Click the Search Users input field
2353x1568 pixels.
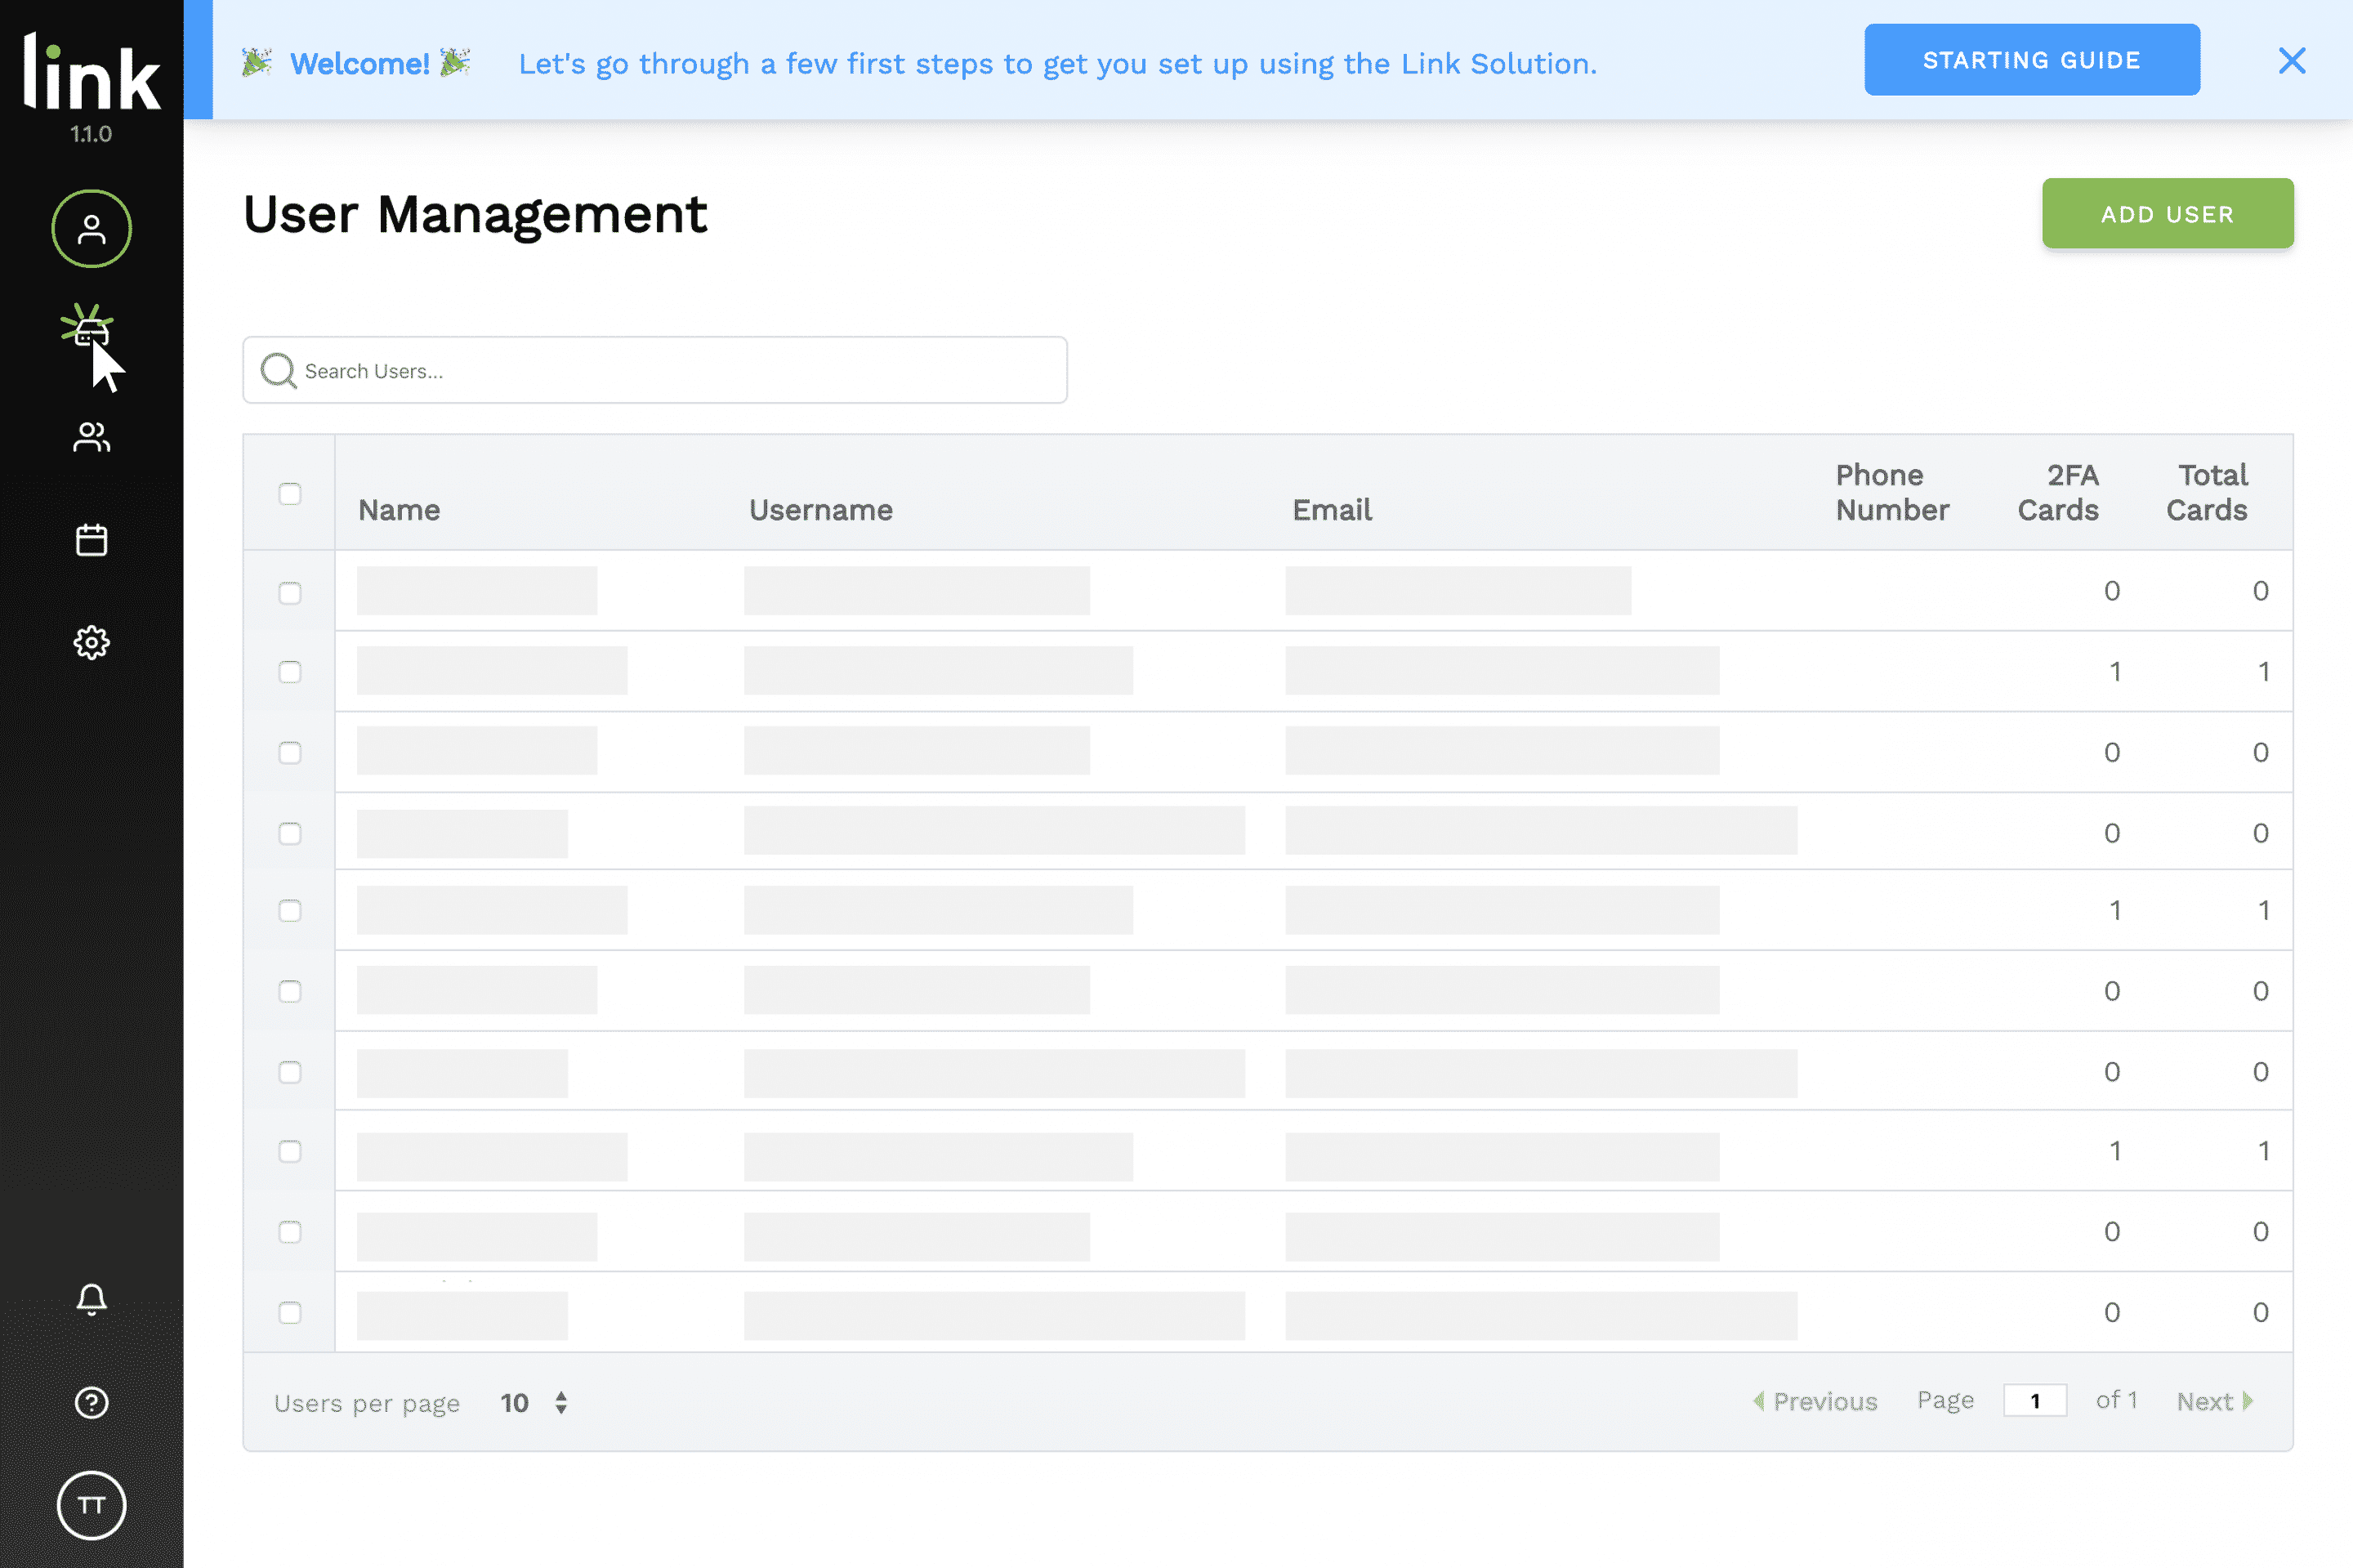[x=654, y=369]
